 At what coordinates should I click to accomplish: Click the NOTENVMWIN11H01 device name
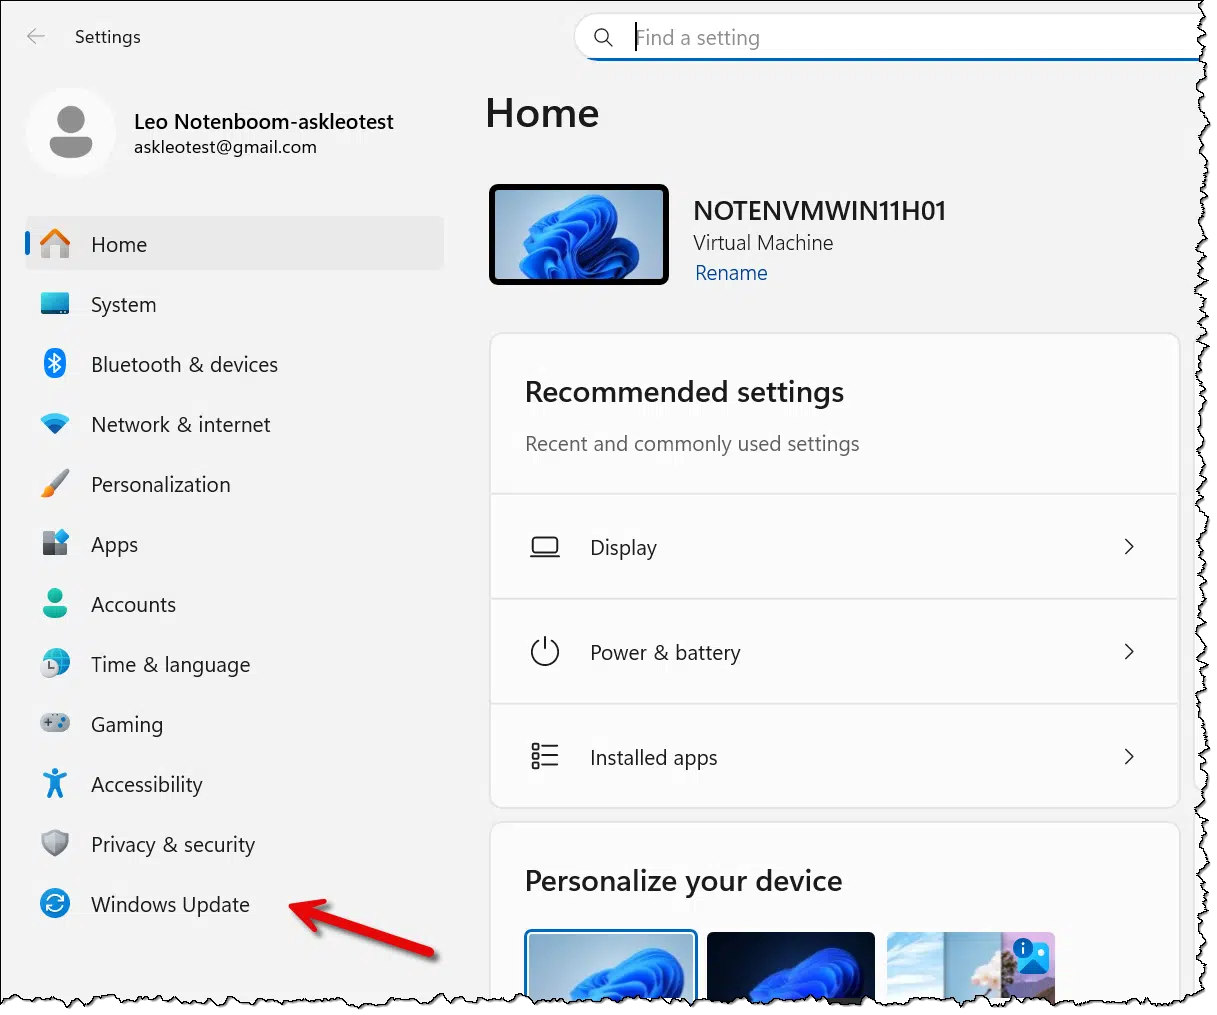[x=820, y=211]
